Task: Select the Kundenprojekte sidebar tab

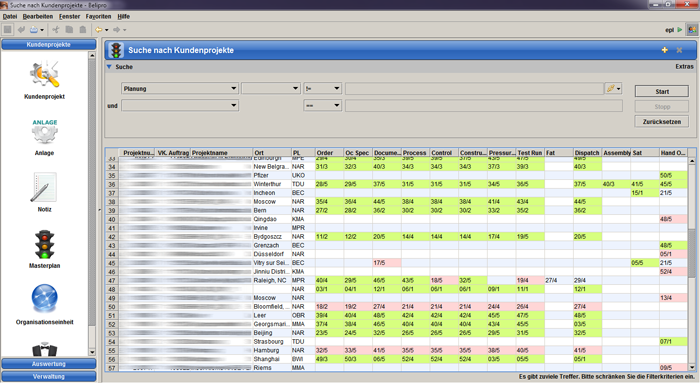Action: click(49, 45)
